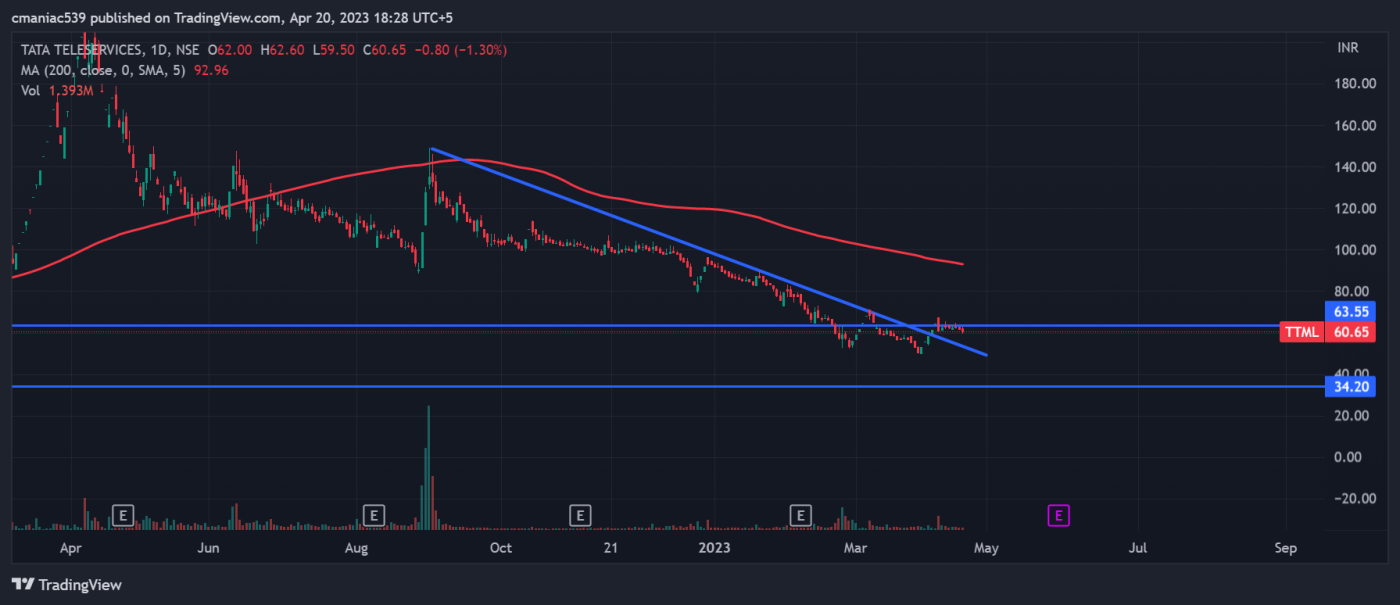Click the earnings E marker near April
1400x605 pixels.
(122, 515)
